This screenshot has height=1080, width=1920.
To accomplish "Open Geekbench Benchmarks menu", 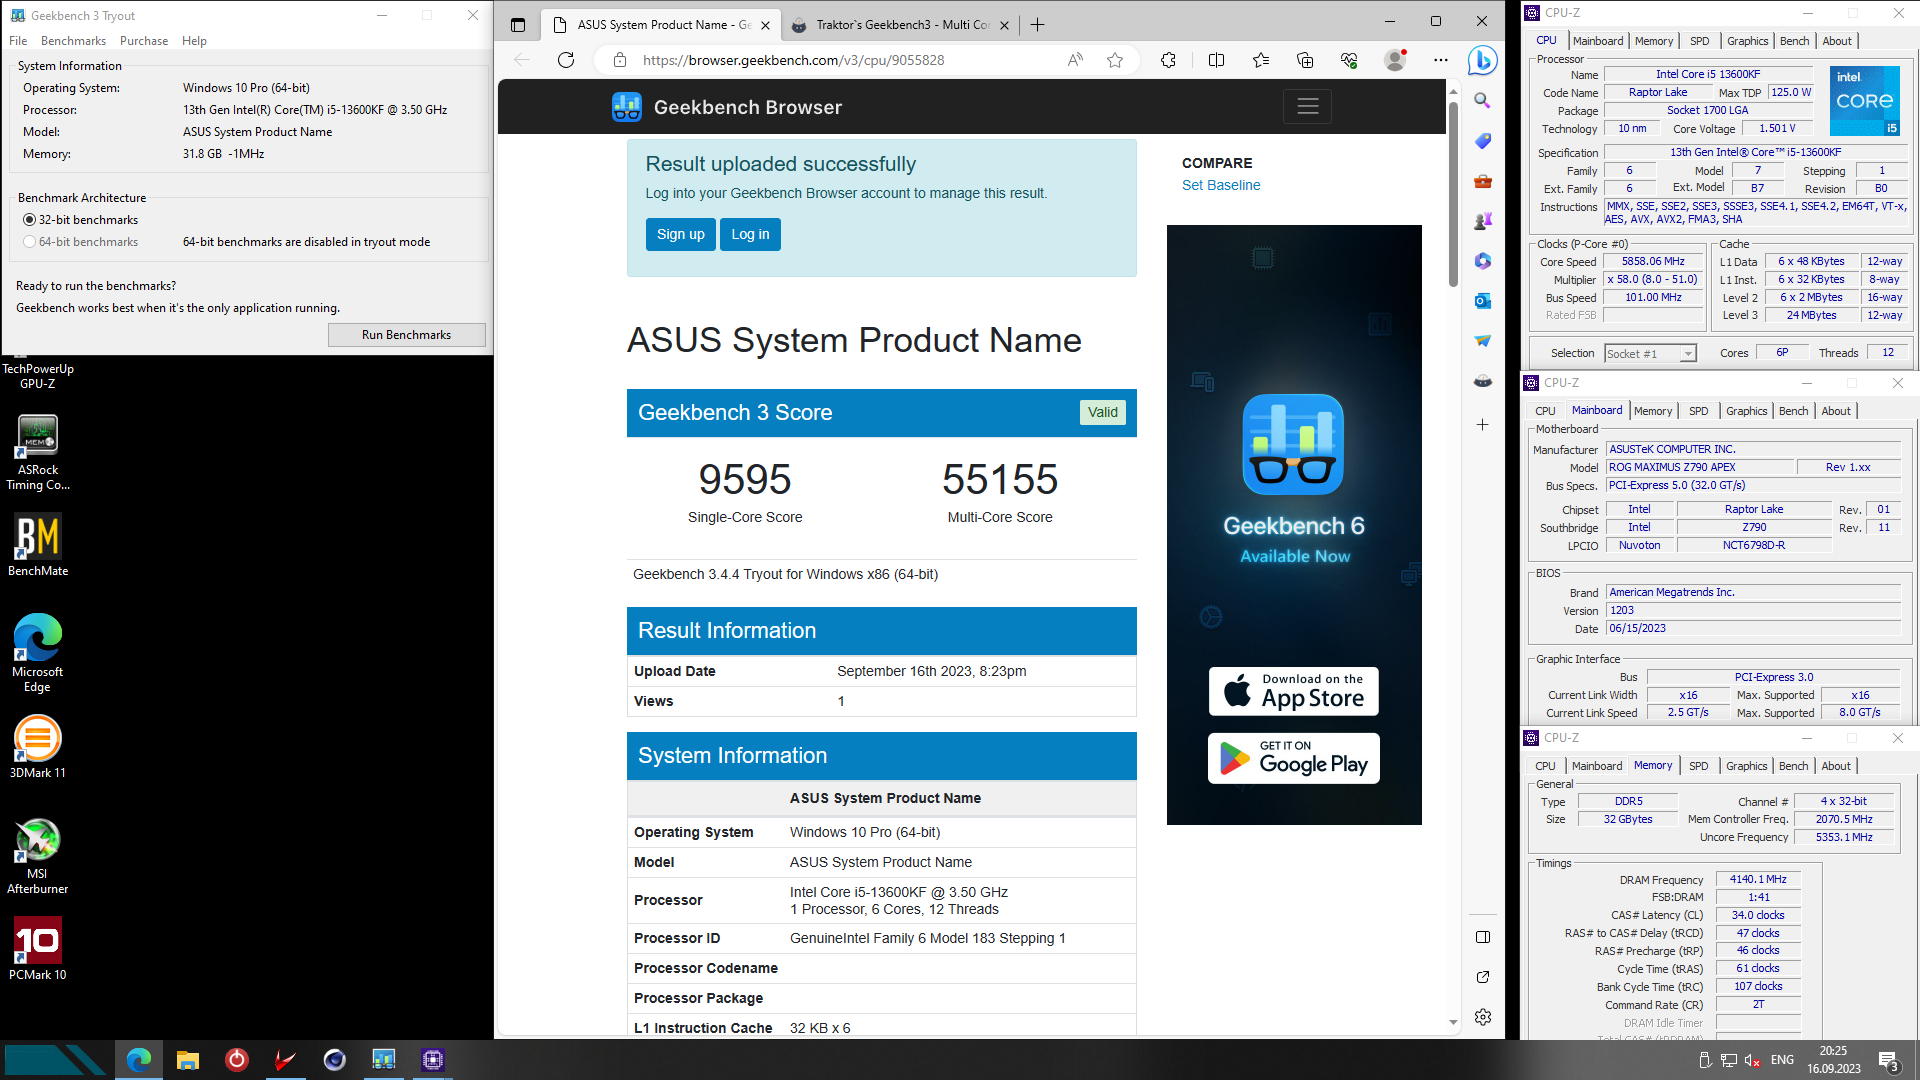I will (73, 41).
